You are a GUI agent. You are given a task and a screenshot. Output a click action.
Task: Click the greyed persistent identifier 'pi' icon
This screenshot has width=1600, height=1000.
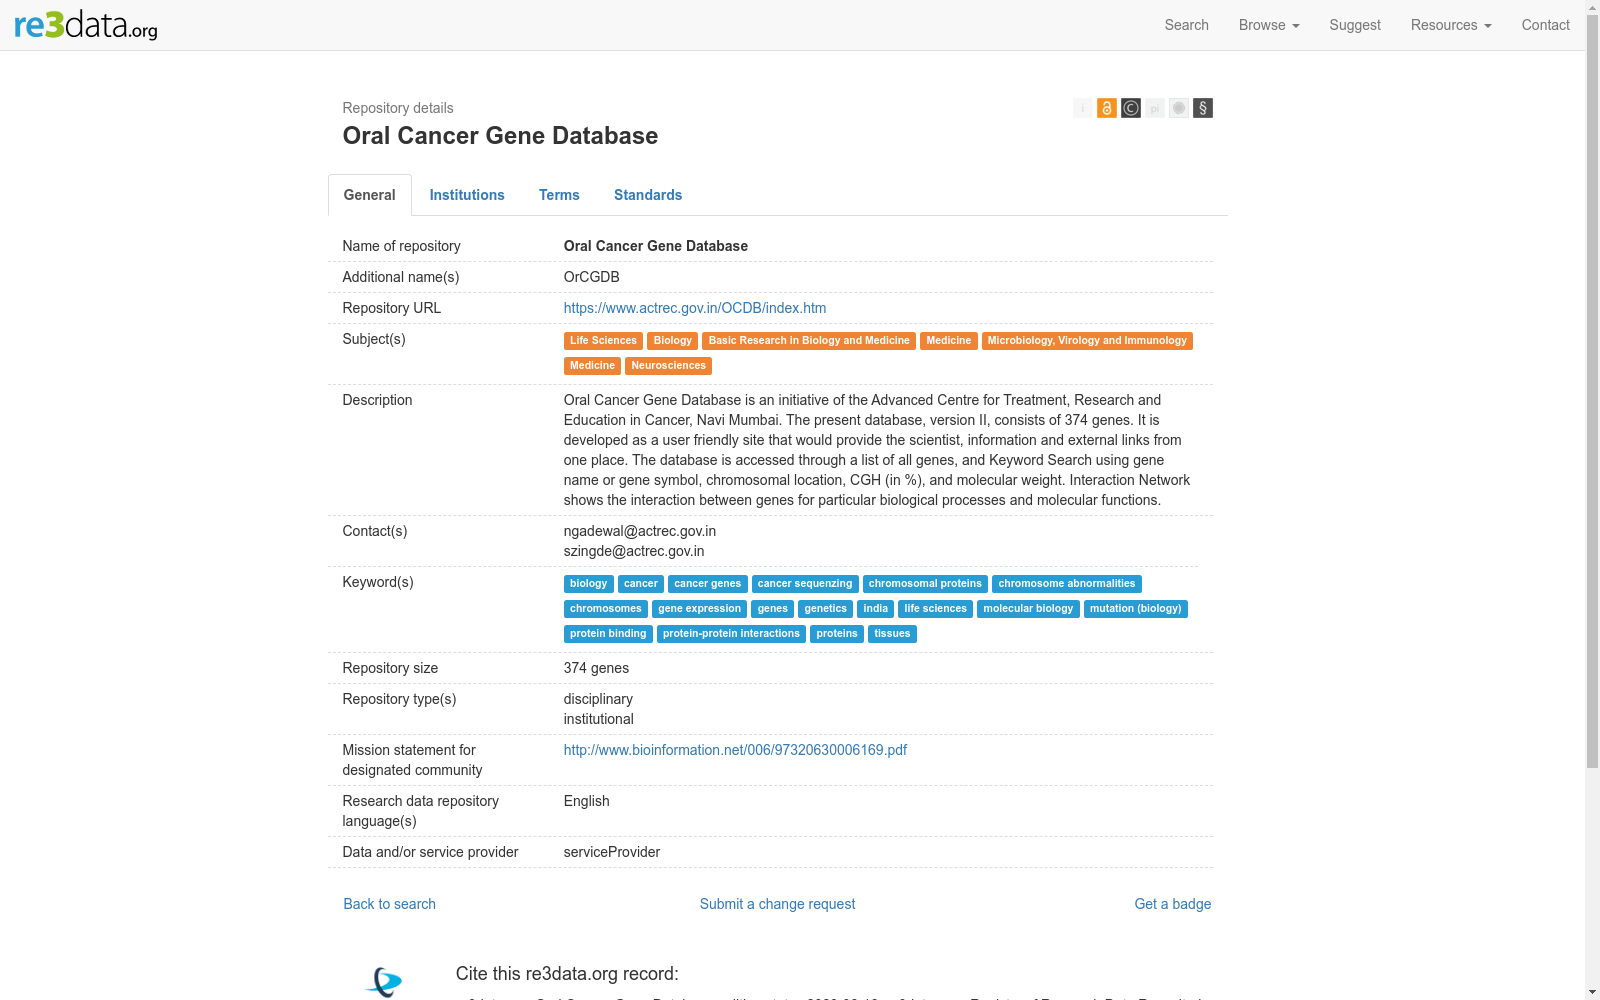[x=1155, y=108]
